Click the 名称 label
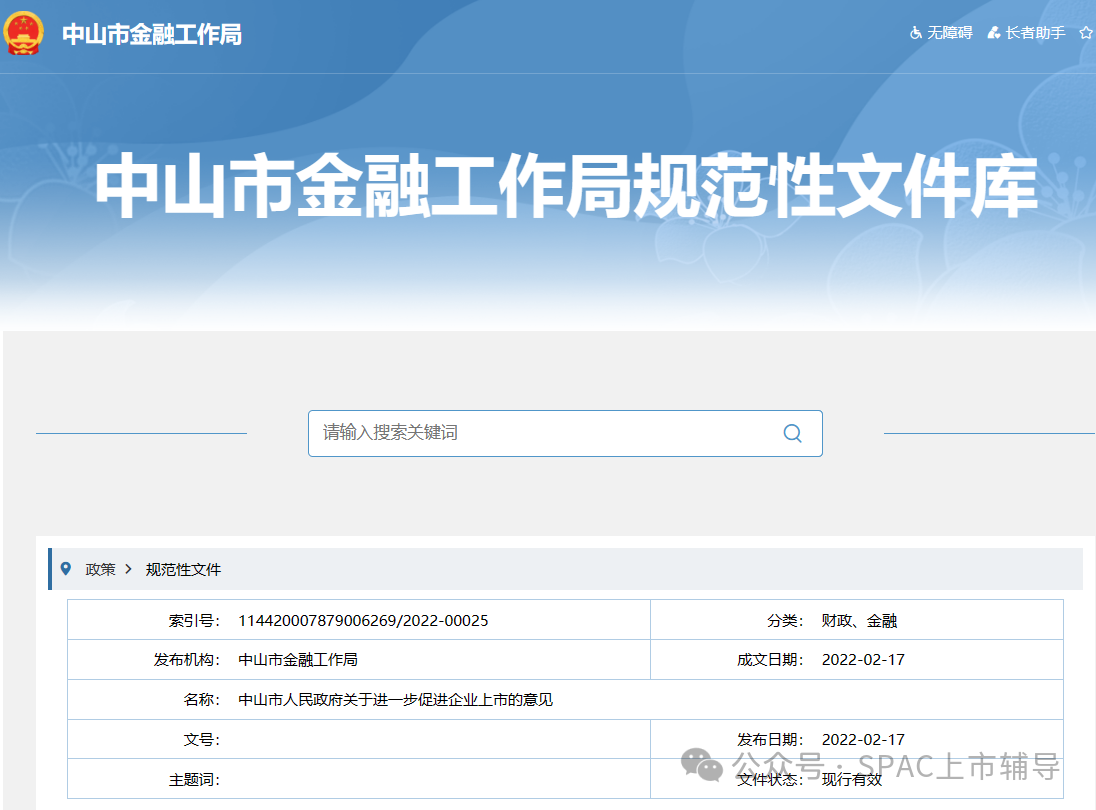Screen dimensions: 1096x810 (x=202, y=700)
